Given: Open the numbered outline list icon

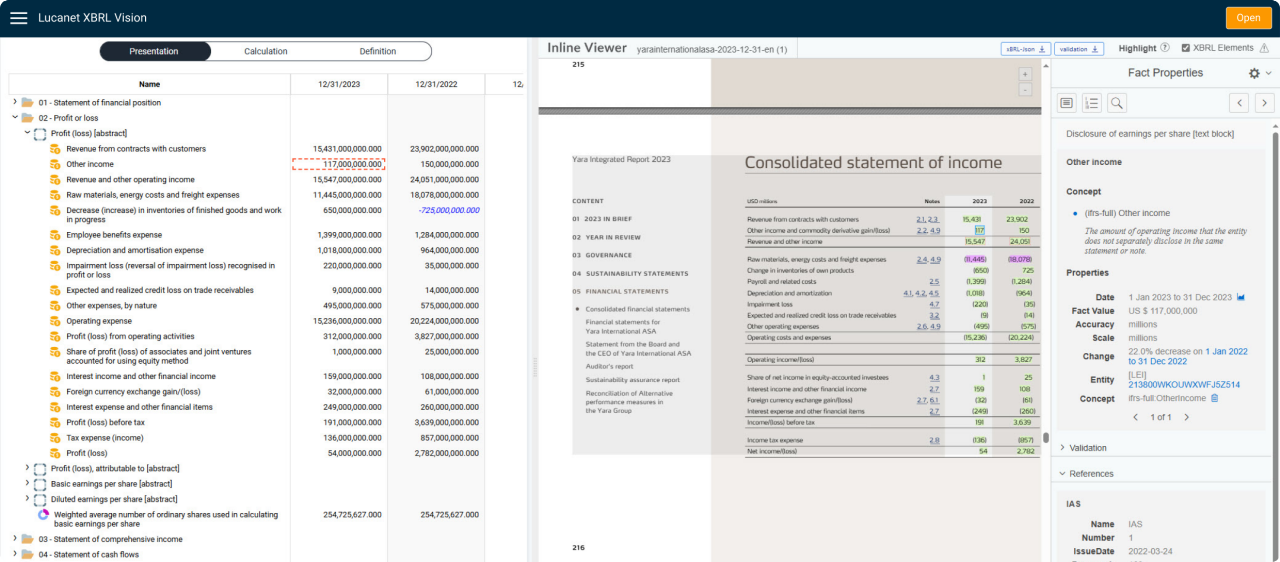Looking at the screenshot, I should tap(1092, 103).
